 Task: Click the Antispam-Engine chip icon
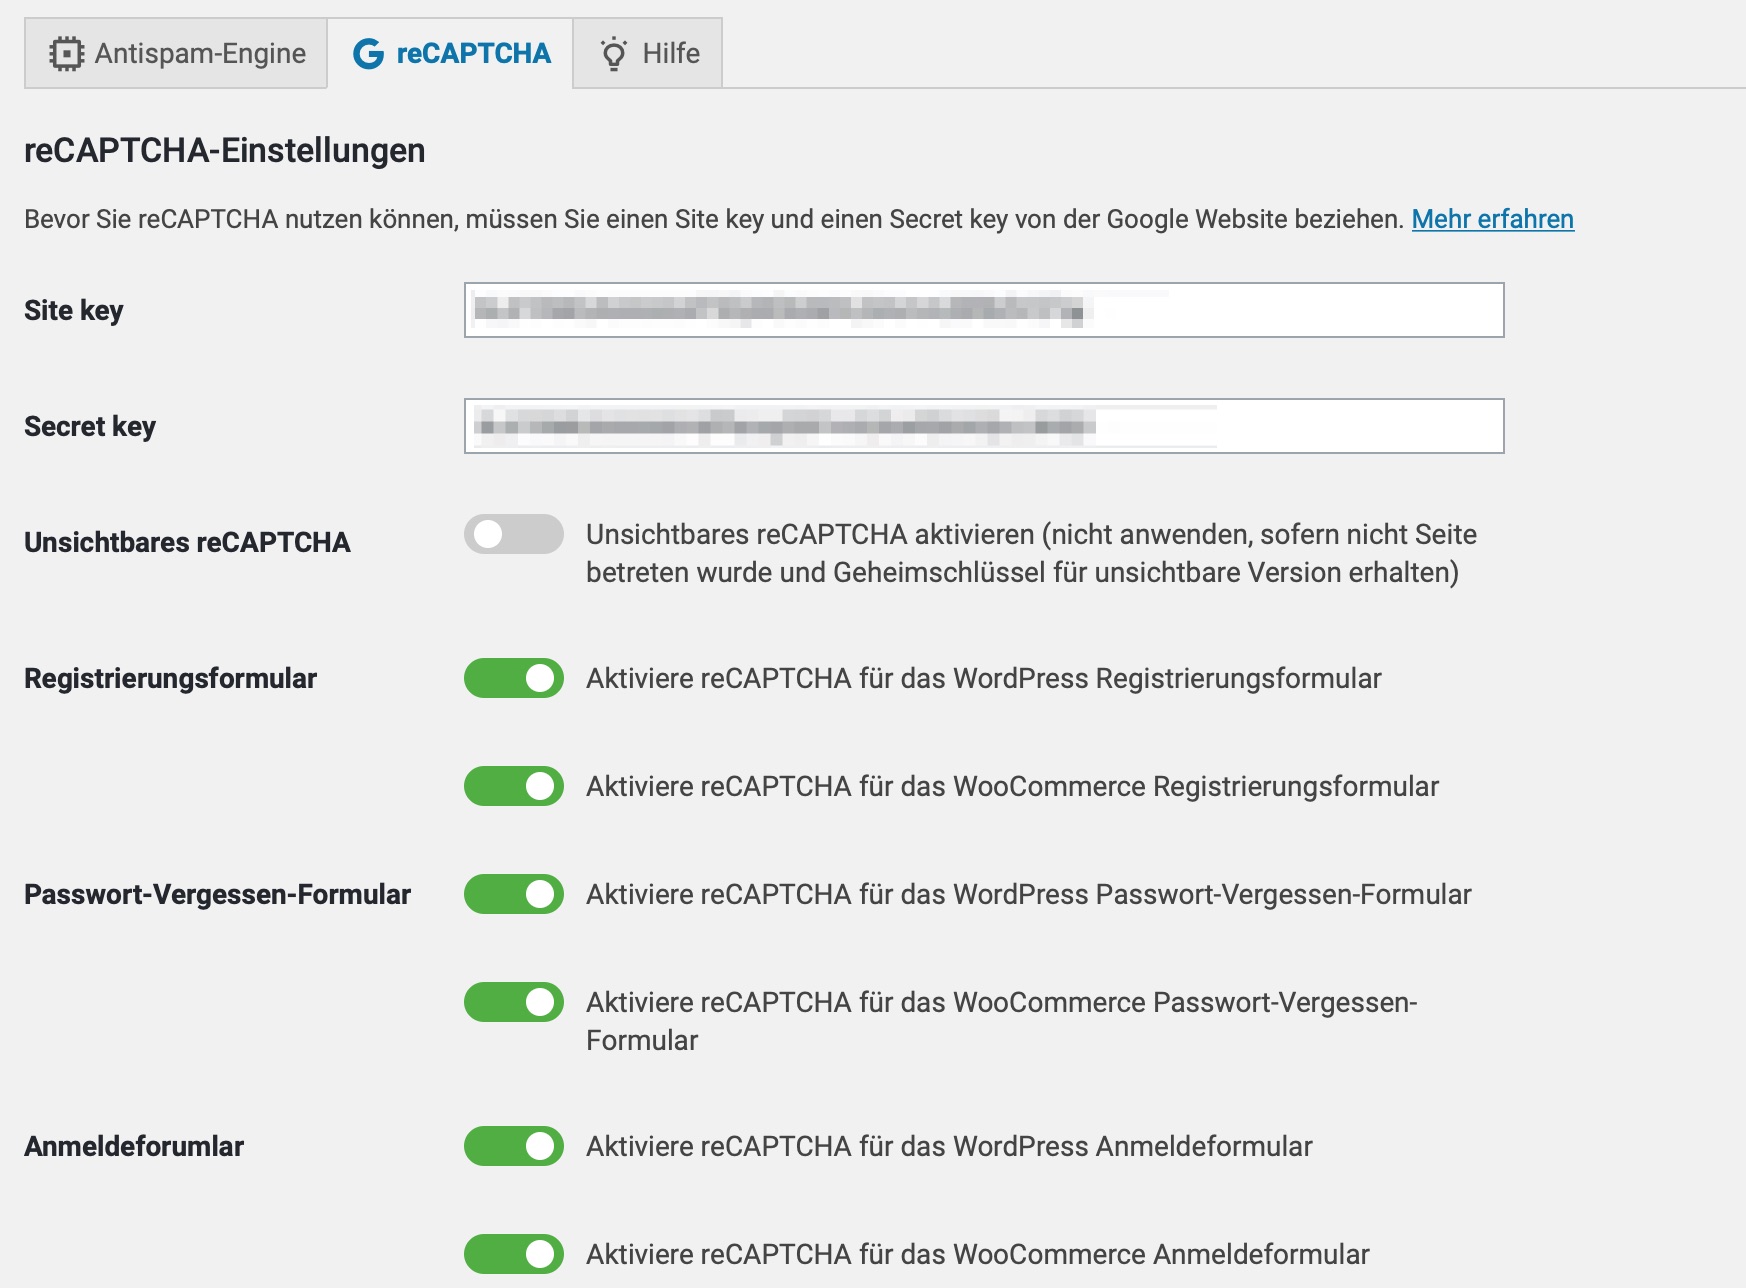point(66,53)
